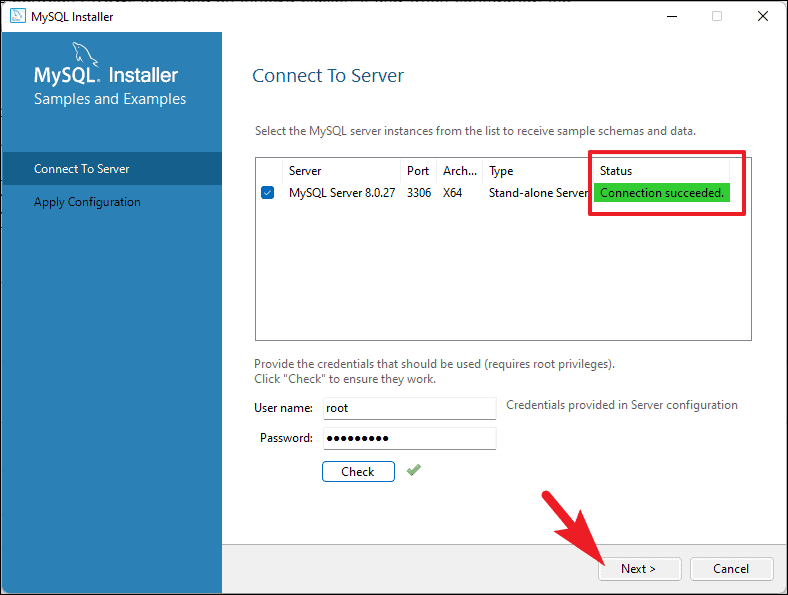Click the 3306 port cell
788x595 pixels.
click(419, 193)
